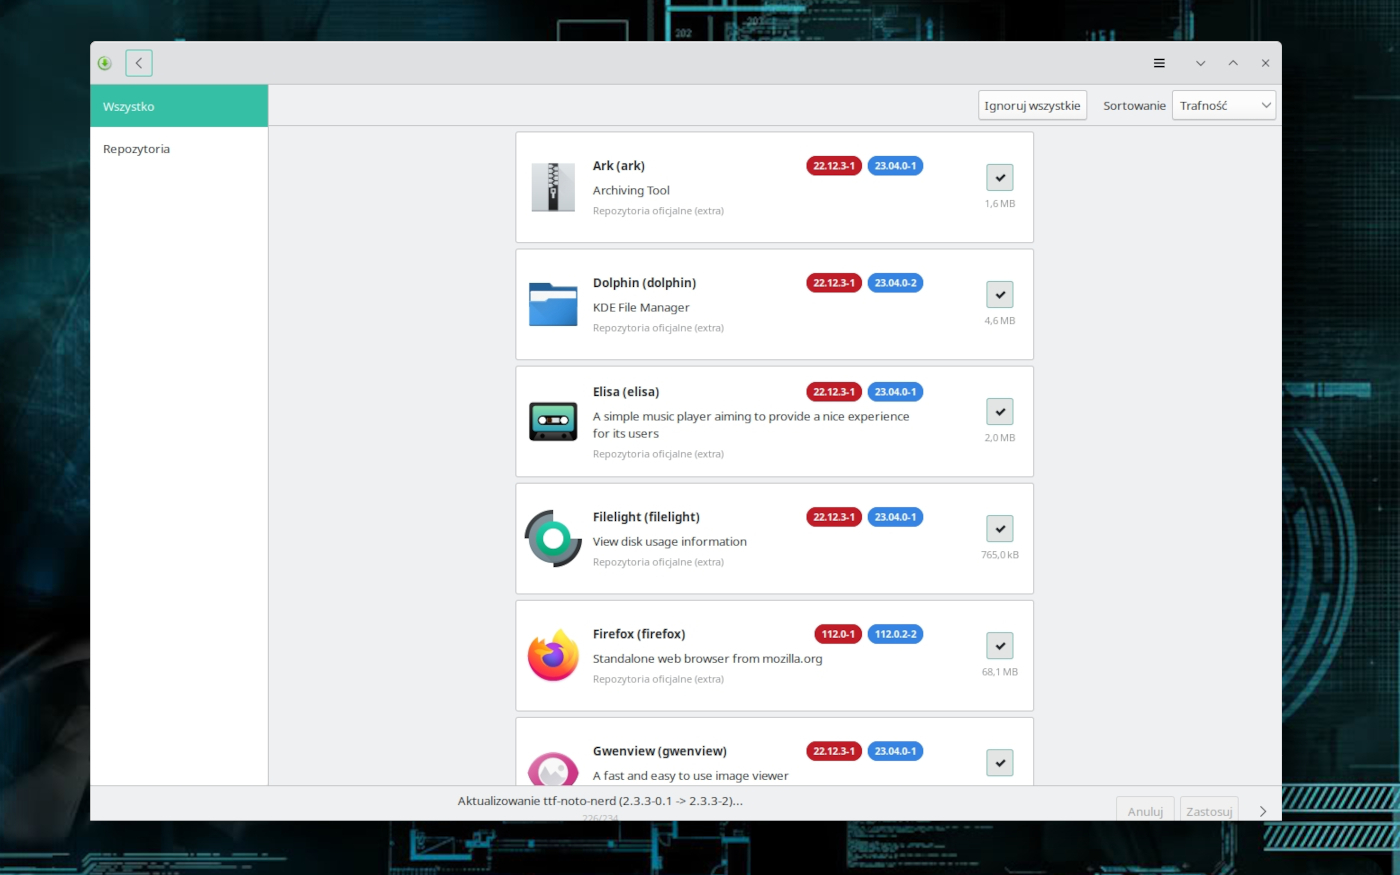The height and width of the screenshot is (875, 1400).
Task: Open the Trafność sorting dropdown
Action: [x=1224, y=105]
